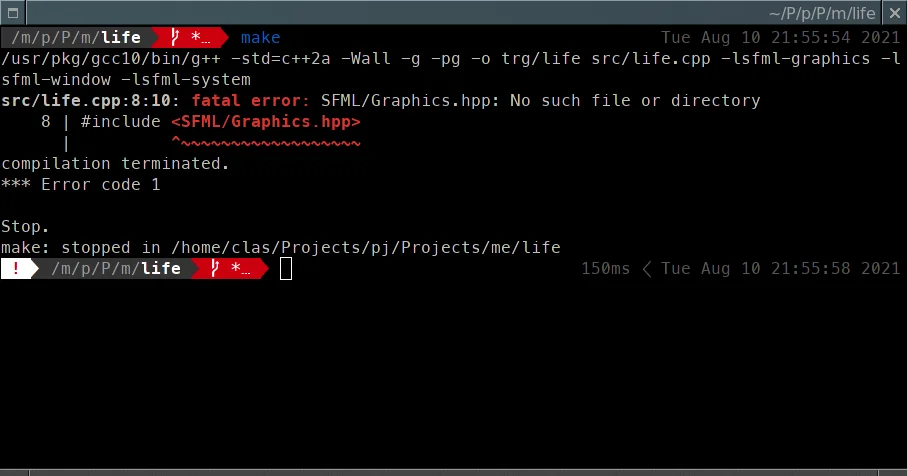
Task: Select the <SFML/Graphics.hpp> include text
Action: pos(265,122)
